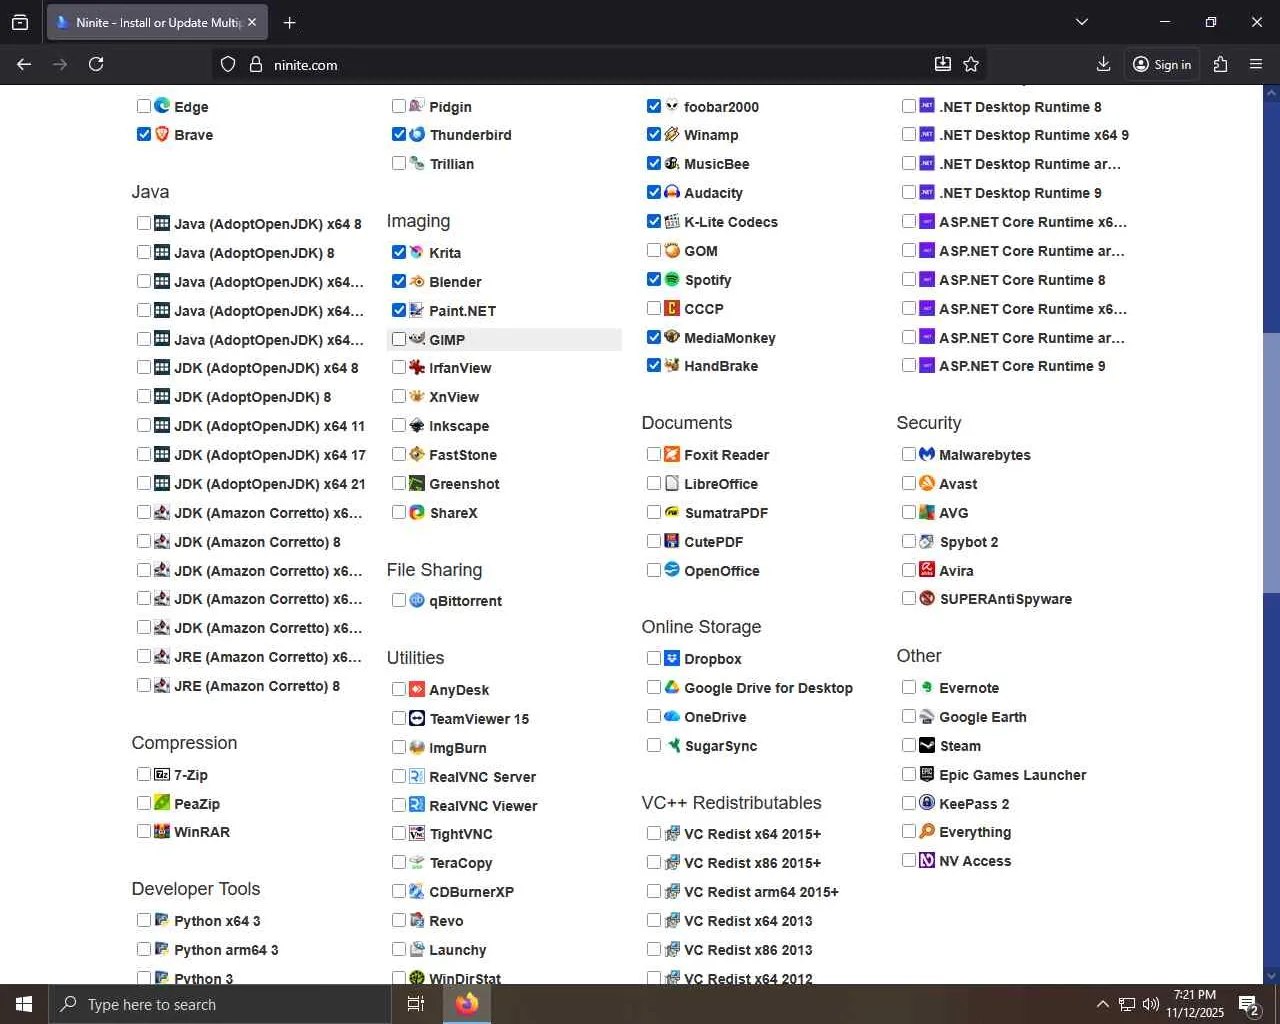The height and width of the screenshot is (1024, 1280).
Task: Click the qBittorrent icon
Action: 417,600
